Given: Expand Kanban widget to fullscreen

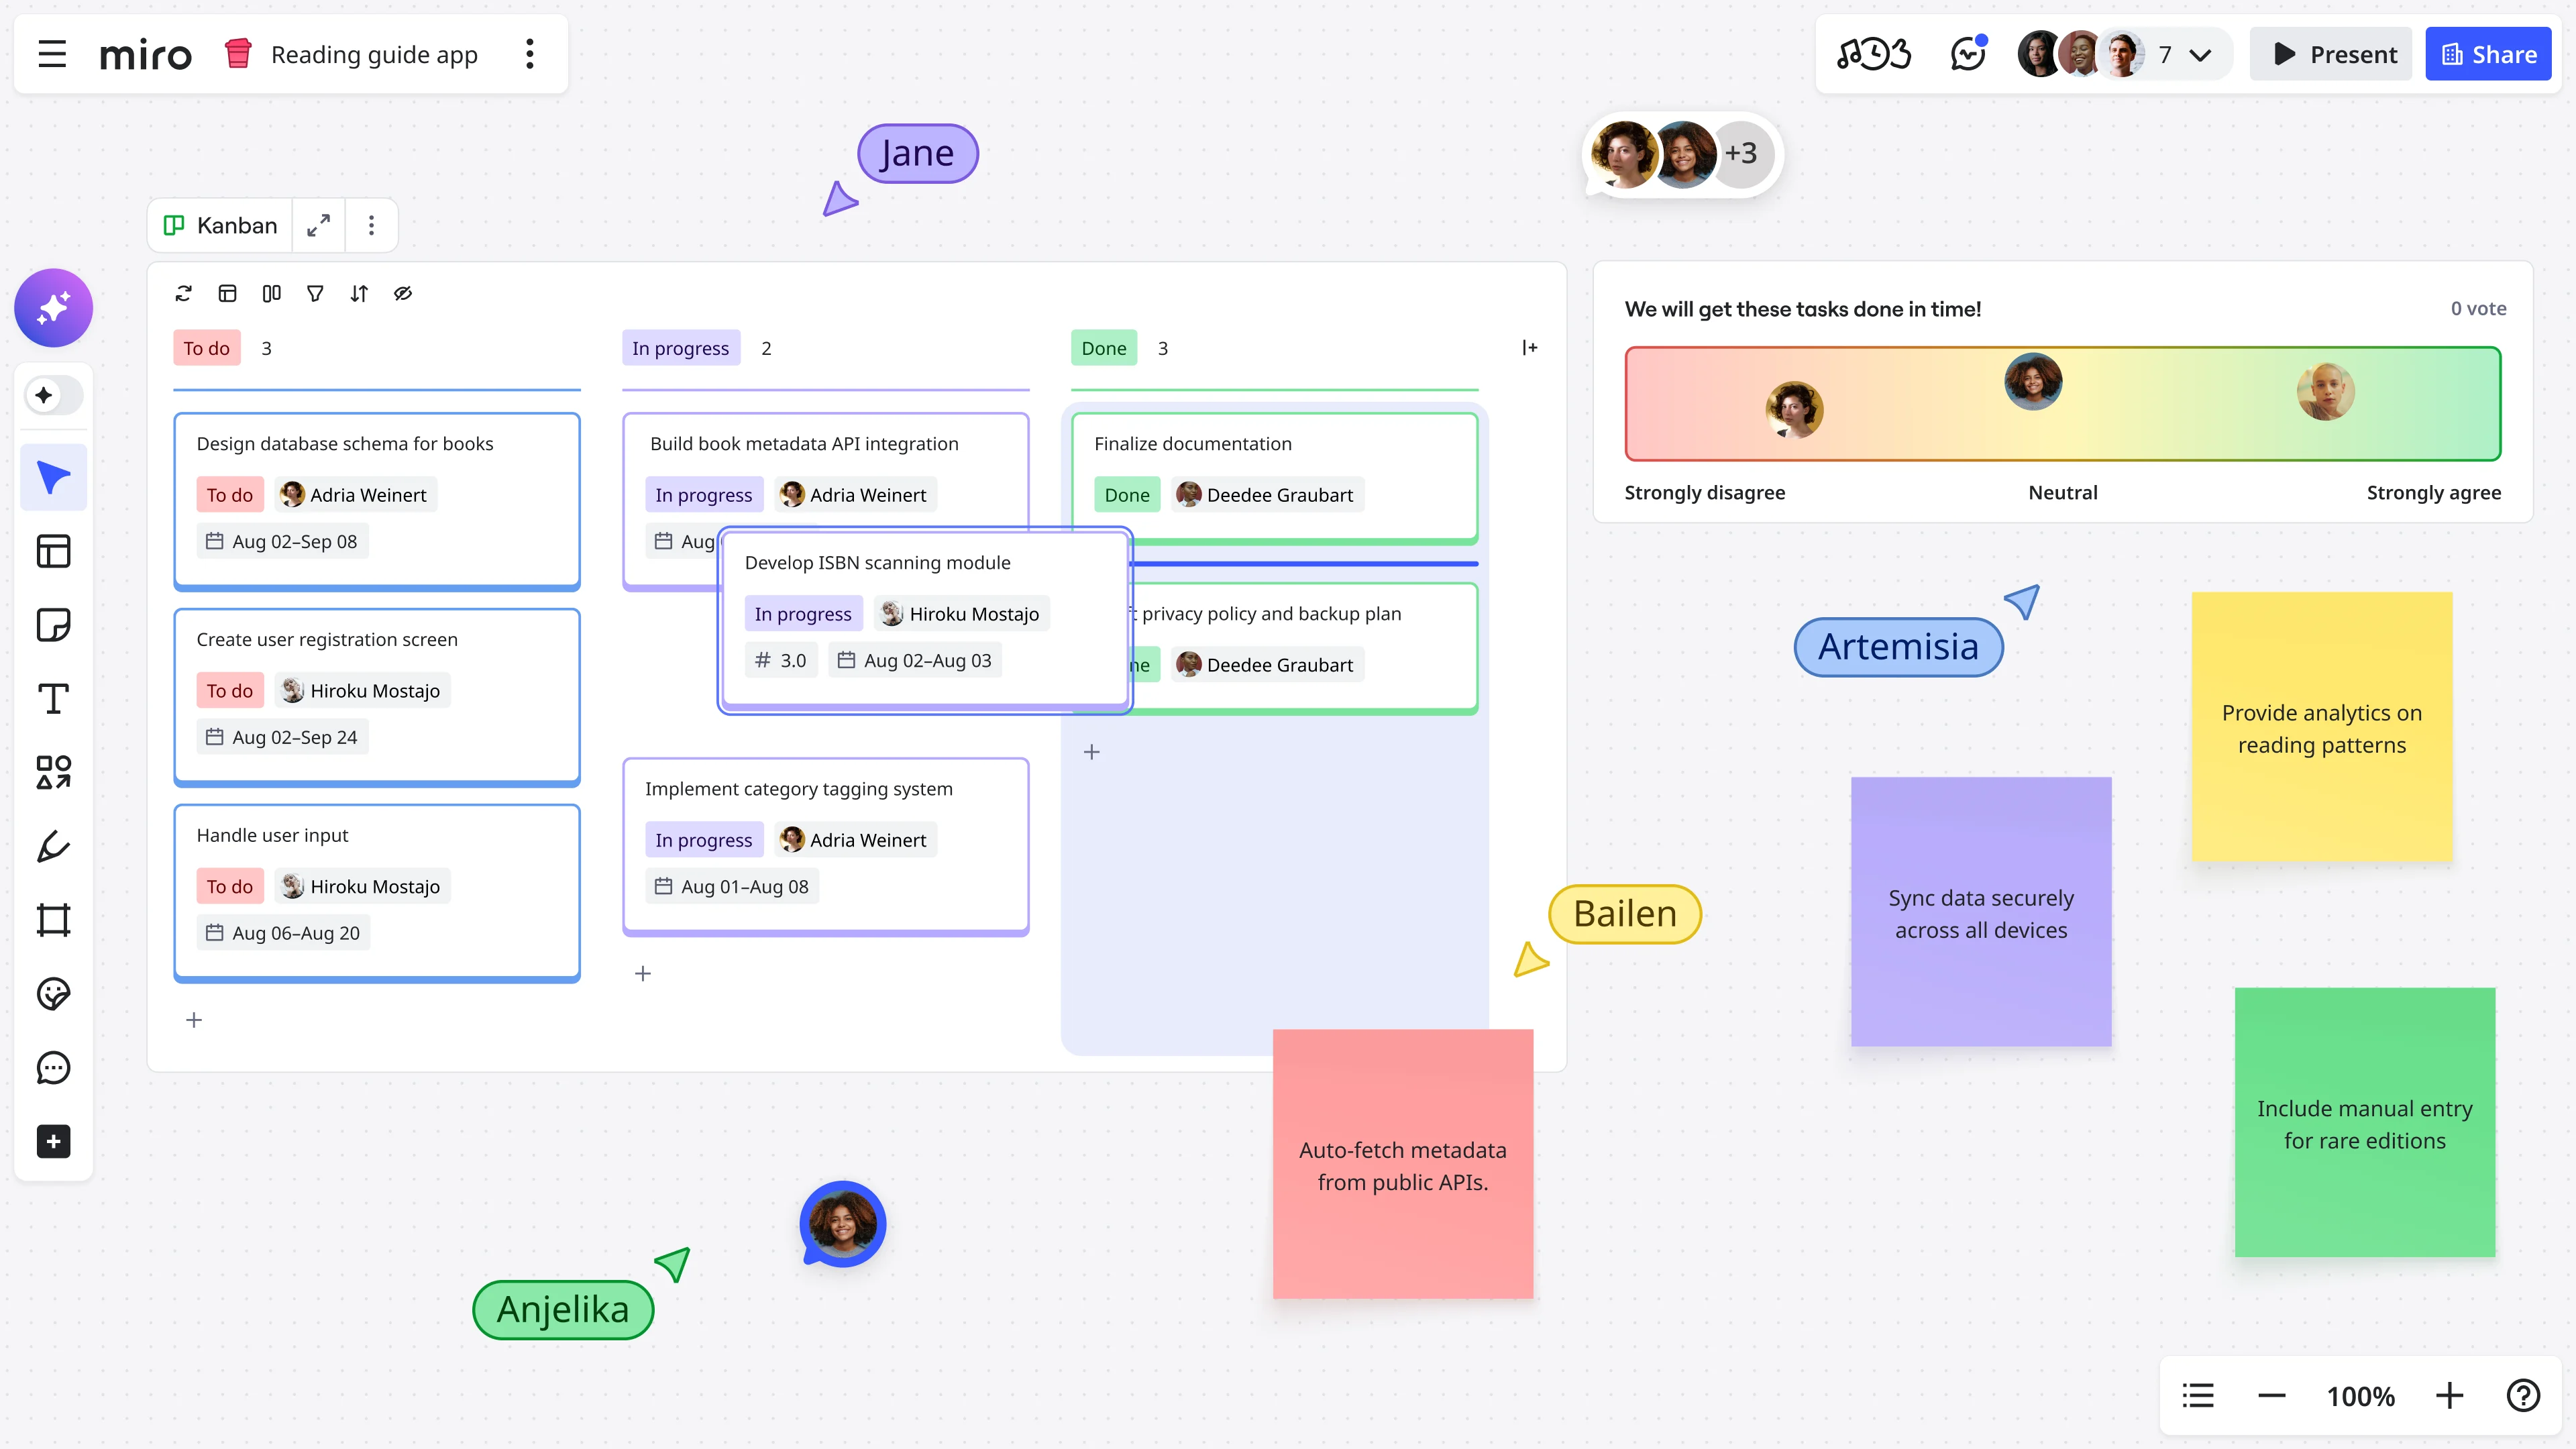Looking at the screenshot, I should pos(318,226).
